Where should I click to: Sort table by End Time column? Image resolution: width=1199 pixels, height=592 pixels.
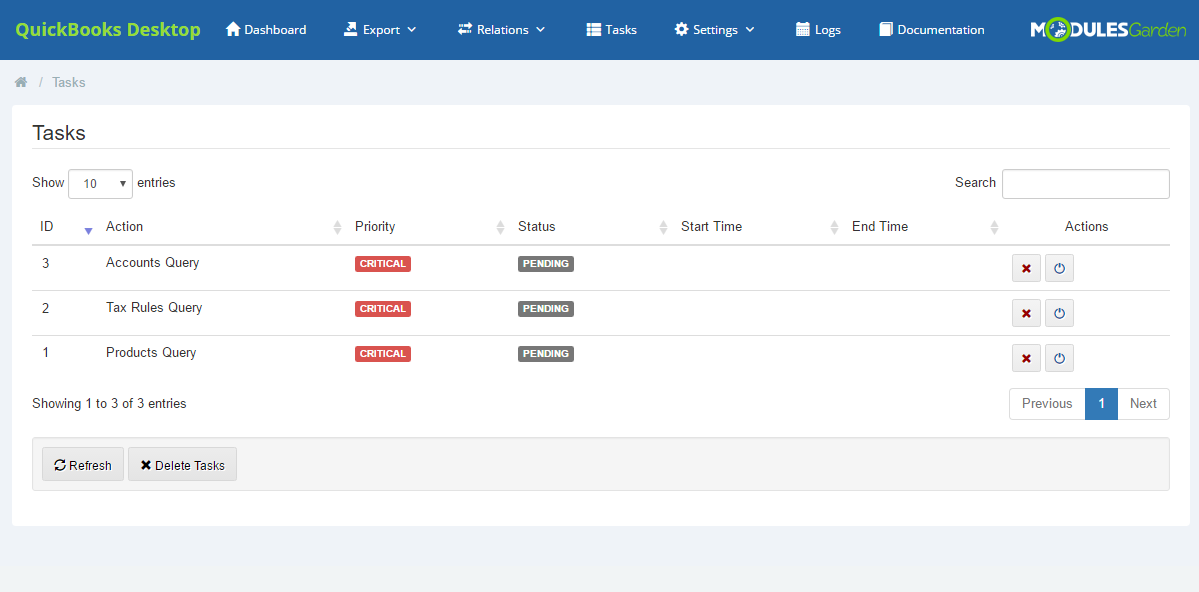point(924,226)
